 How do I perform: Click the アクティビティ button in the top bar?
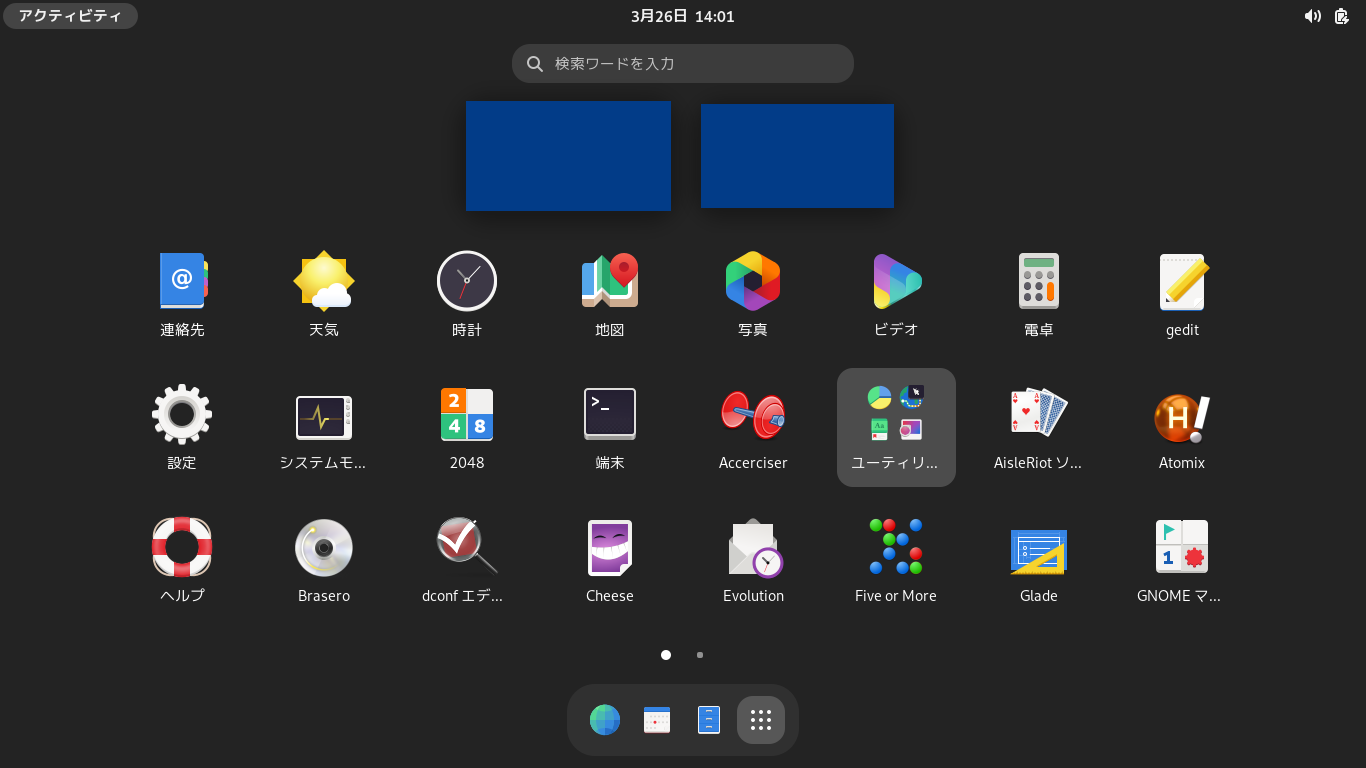coord(70,16)
